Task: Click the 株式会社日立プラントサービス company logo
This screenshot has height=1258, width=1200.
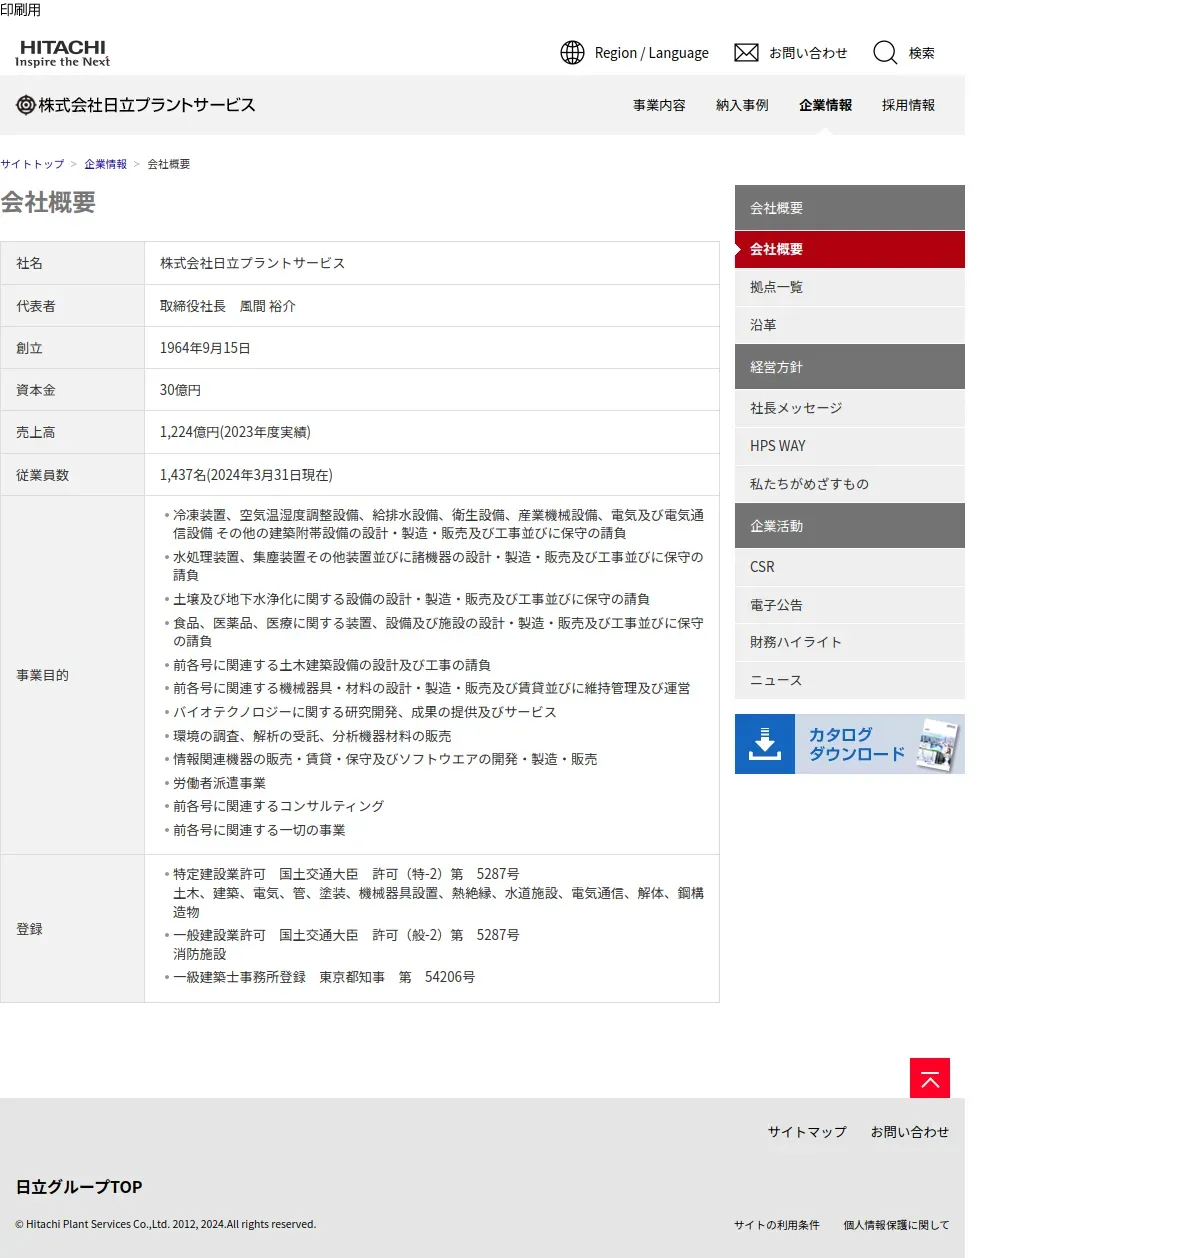Action: pos(136,105)
